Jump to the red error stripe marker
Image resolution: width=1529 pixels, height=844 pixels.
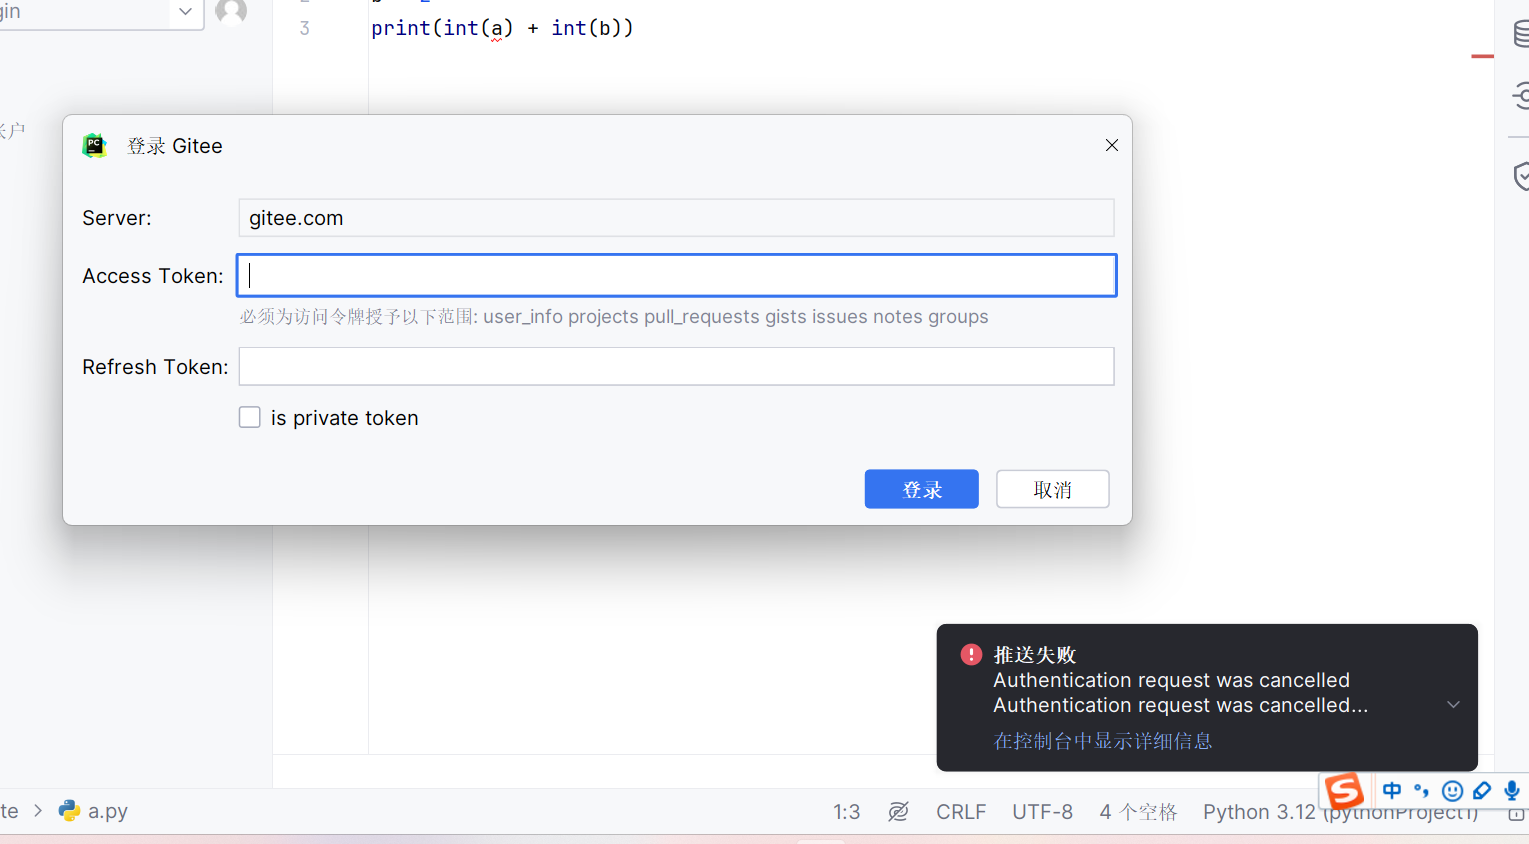[1482, 56]
